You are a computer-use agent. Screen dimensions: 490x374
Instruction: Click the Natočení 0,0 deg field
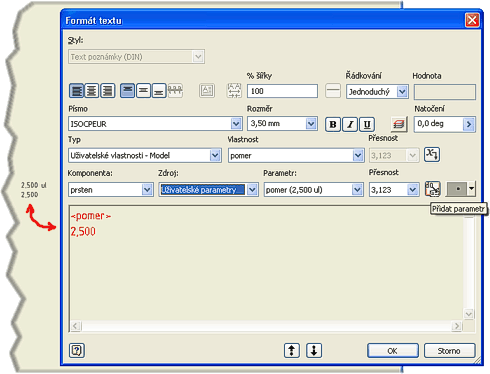[439, 124]
